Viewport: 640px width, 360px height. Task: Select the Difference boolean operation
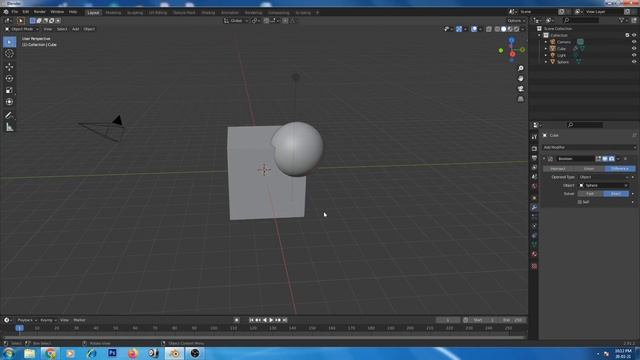click(620, 169)
